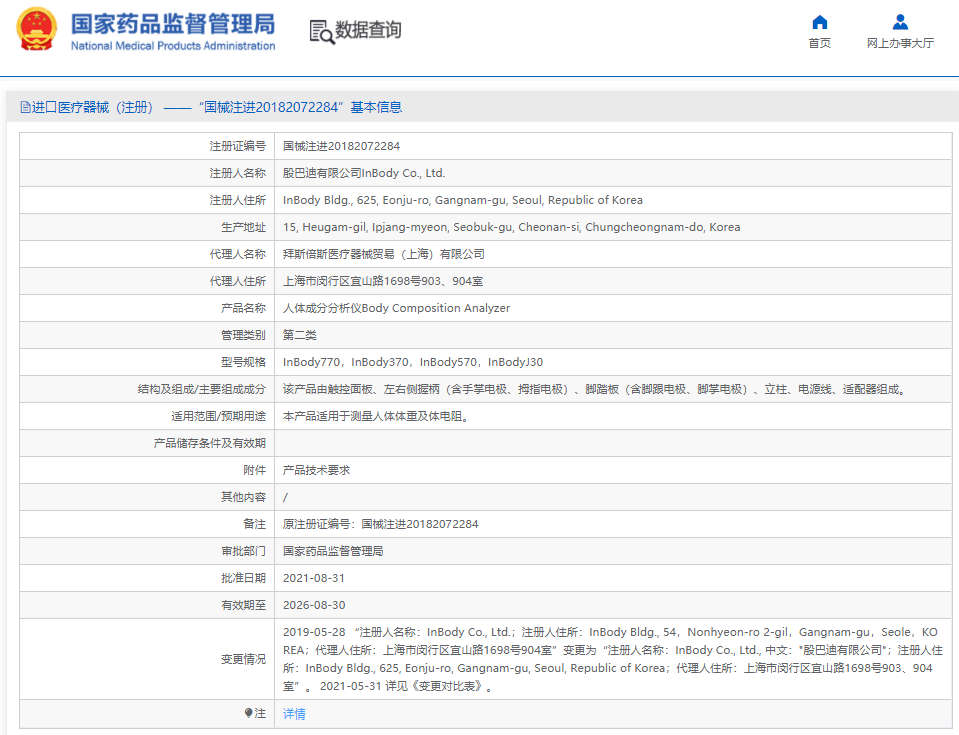Click the document icon before 进口医疗器械
The height and width of the screenshot is (735, 959).
25,107
